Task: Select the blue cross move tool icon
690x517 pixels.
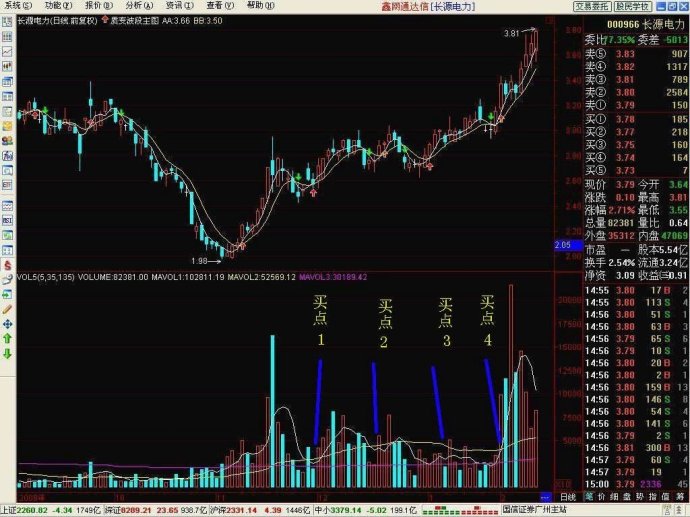Action: [x=7, y=324]
